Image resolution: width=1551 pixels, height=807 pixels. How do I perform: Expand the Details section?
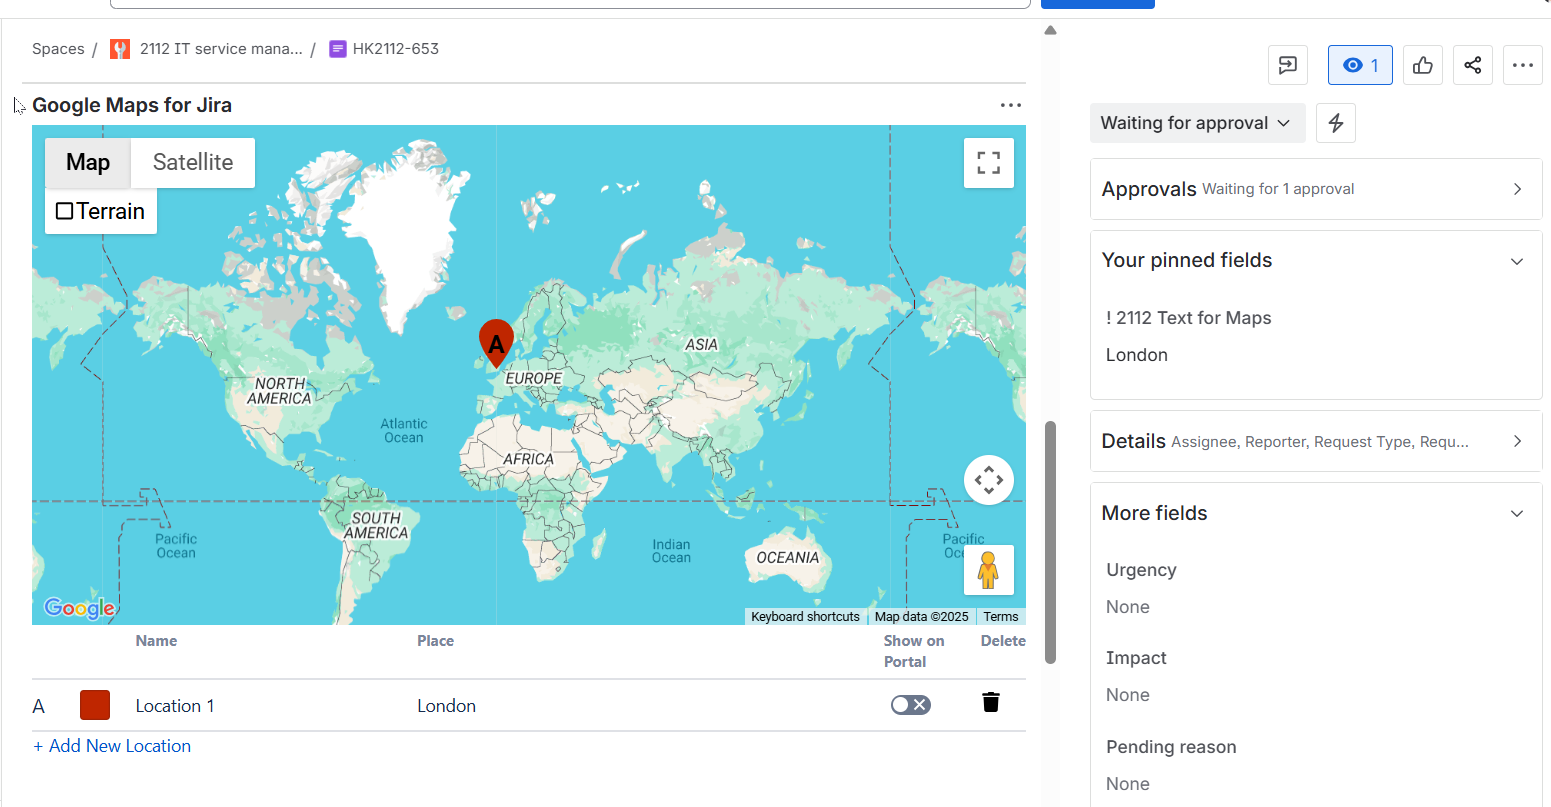1516,441
